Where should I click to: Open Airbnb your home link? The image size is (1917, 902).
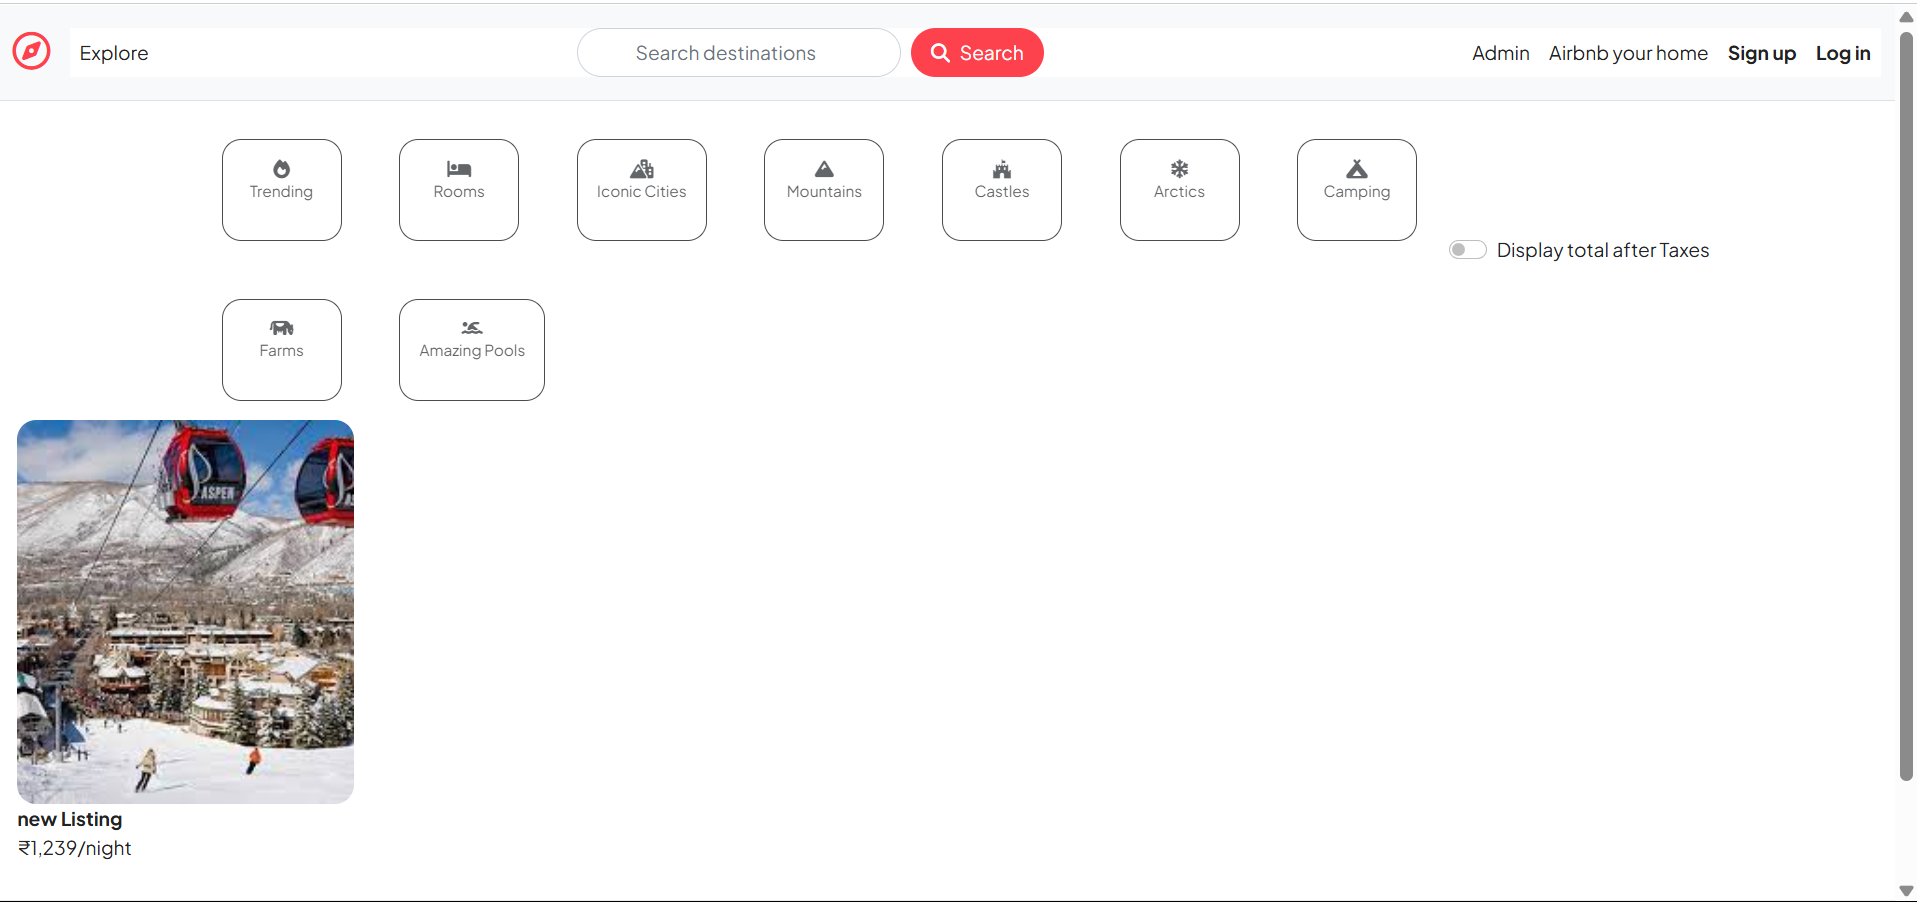[x=1628, y=53]
